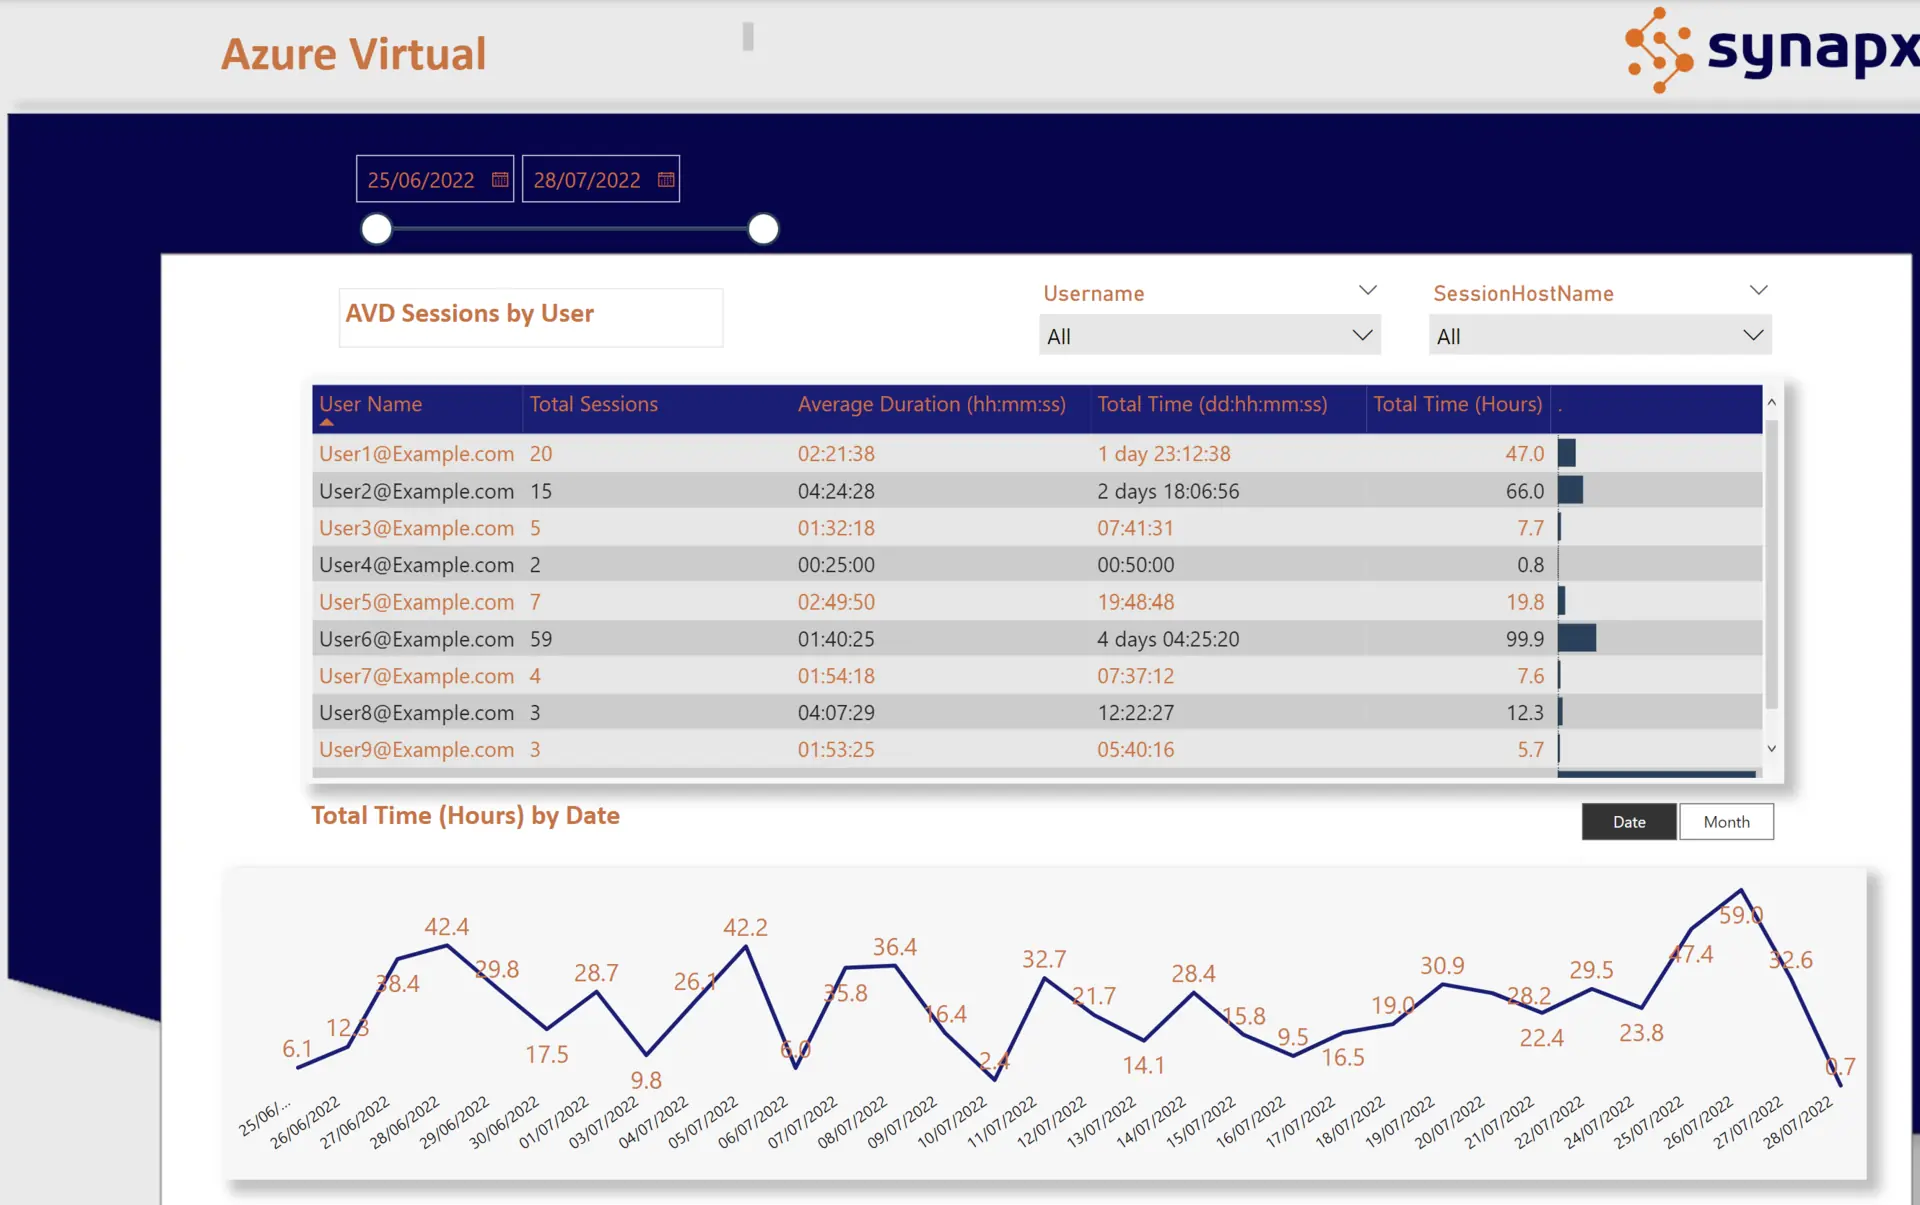
Task: Click the right date slider handle
Action: (763, 229)
